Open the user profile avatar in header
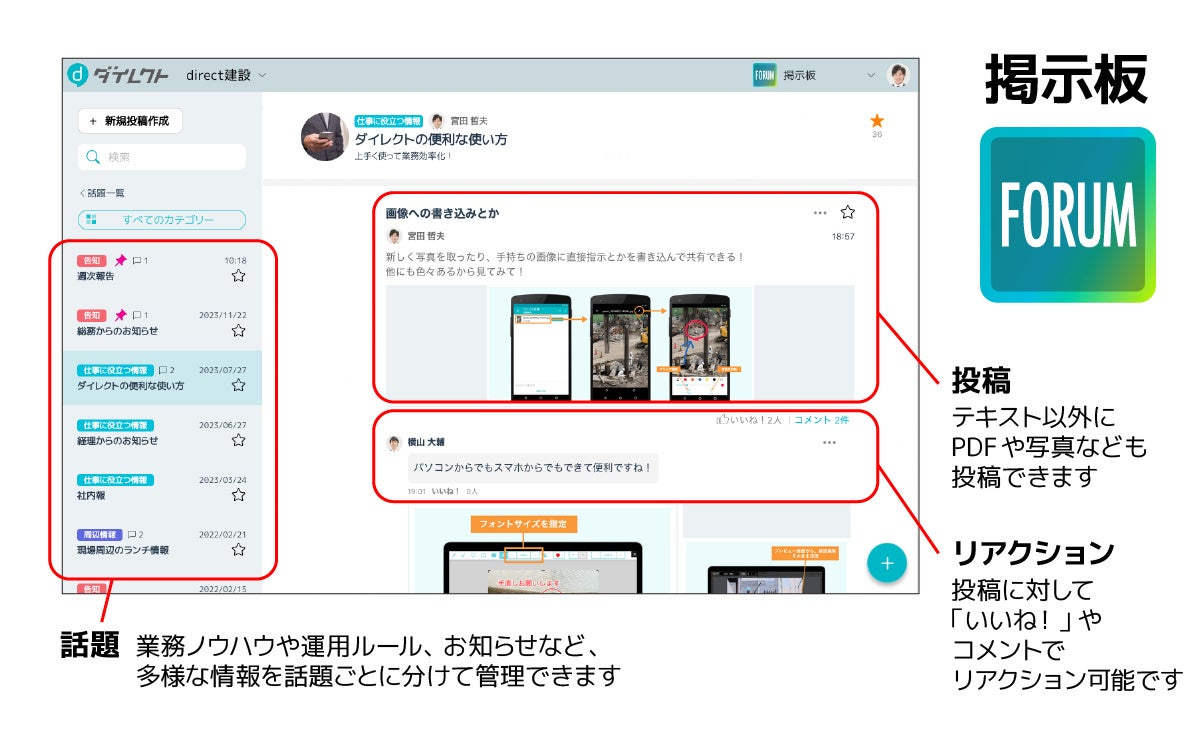Viewport: 1200px width, 730px height. (898, 75)
